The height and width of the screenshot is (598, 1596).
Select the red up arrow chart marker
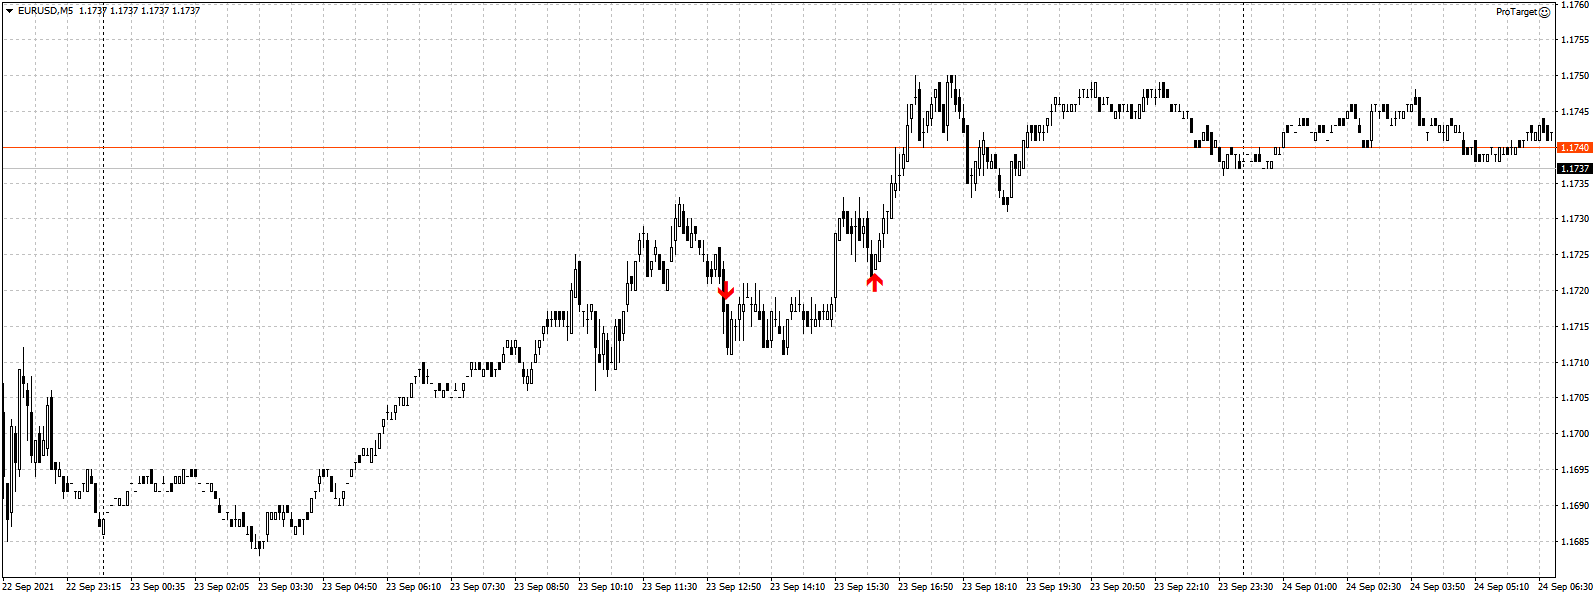[875, 282]
